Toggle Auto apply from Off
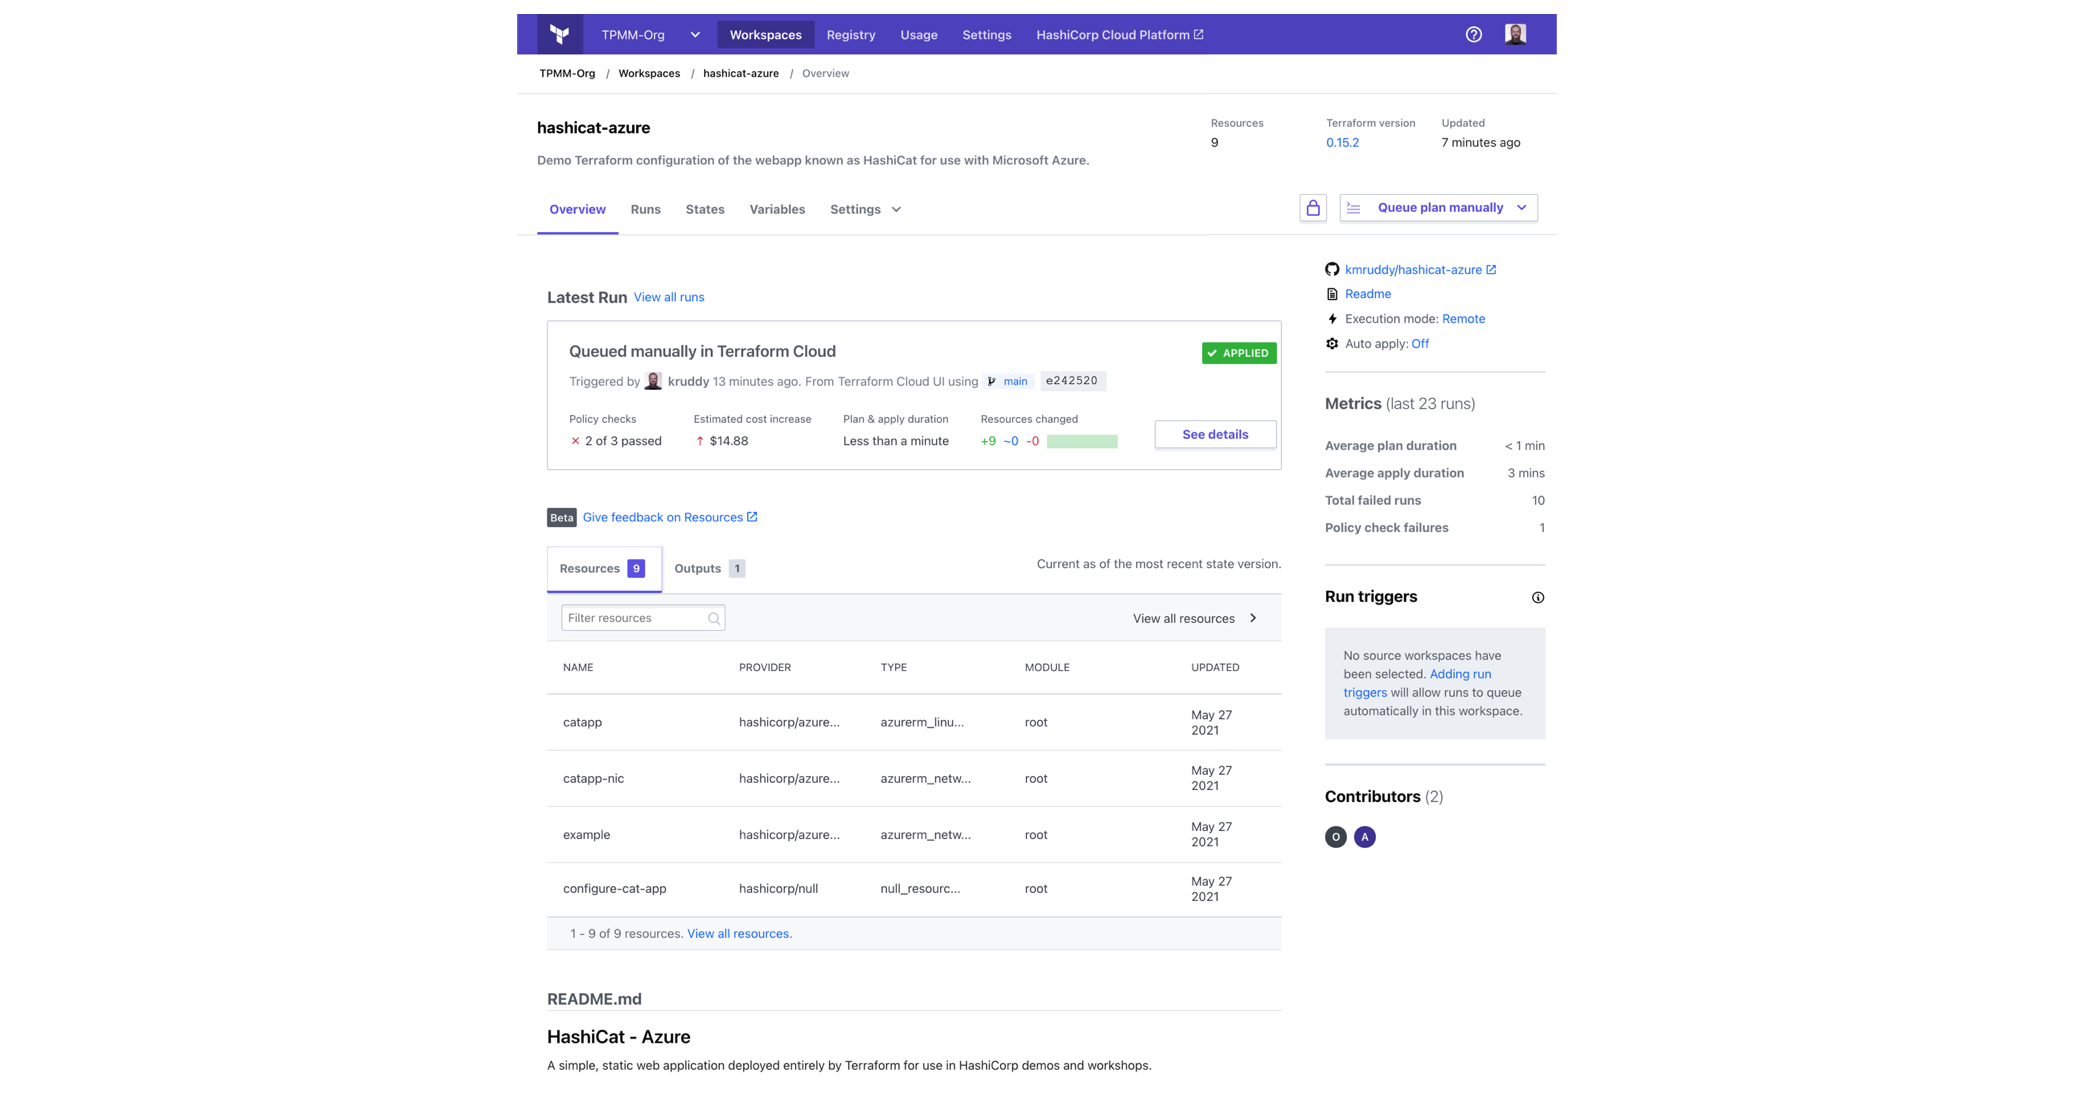Screen dimensions: 2074x1100 (x=1419, y=343)
